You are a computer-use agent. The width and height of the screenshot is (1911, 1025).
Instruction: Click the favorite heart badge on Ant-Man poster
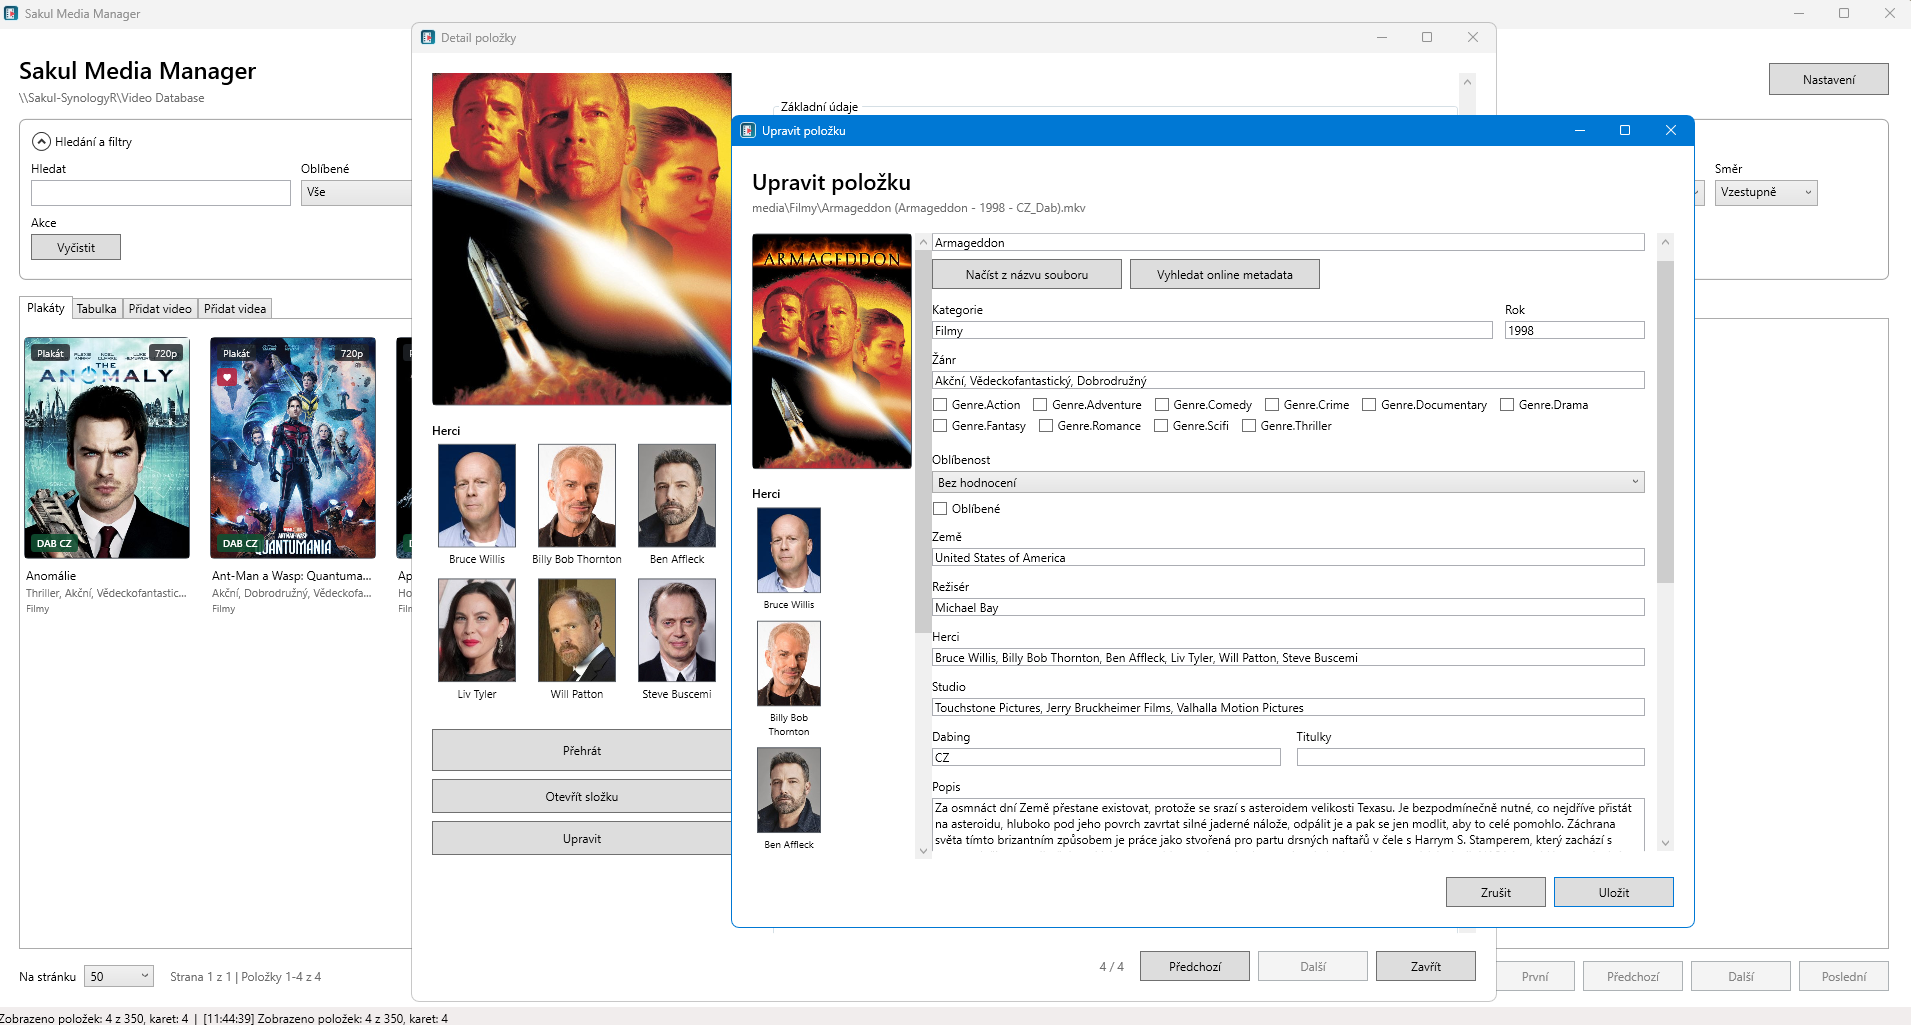[x=227, y=377]
